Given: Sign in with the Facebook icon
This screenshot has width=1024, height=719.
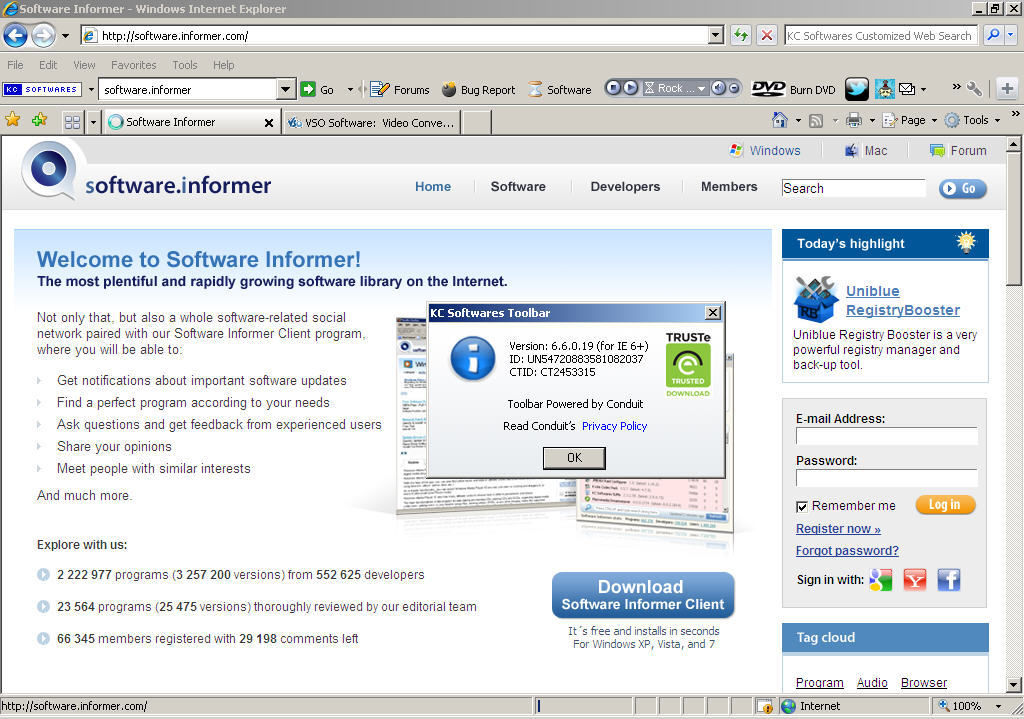Looking at the screenshot, I should pyautogui.click(x=948, y=579).
